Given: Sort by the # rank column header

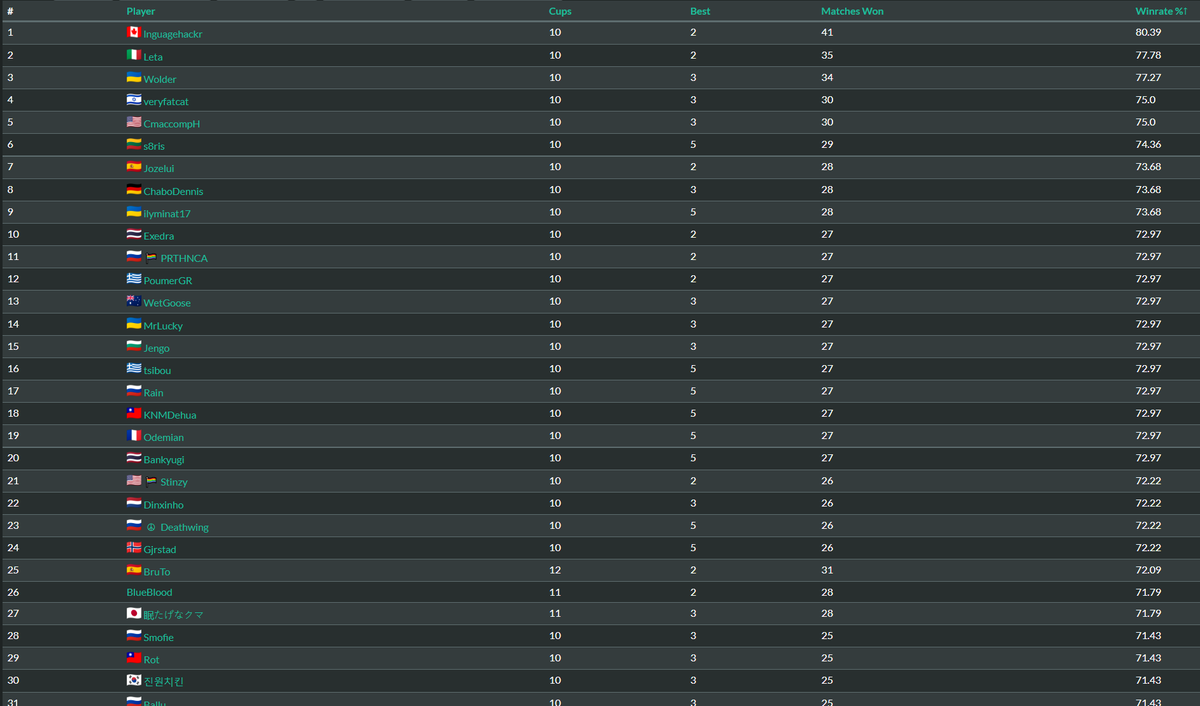Looking at the screenshot, I should 10,11.
